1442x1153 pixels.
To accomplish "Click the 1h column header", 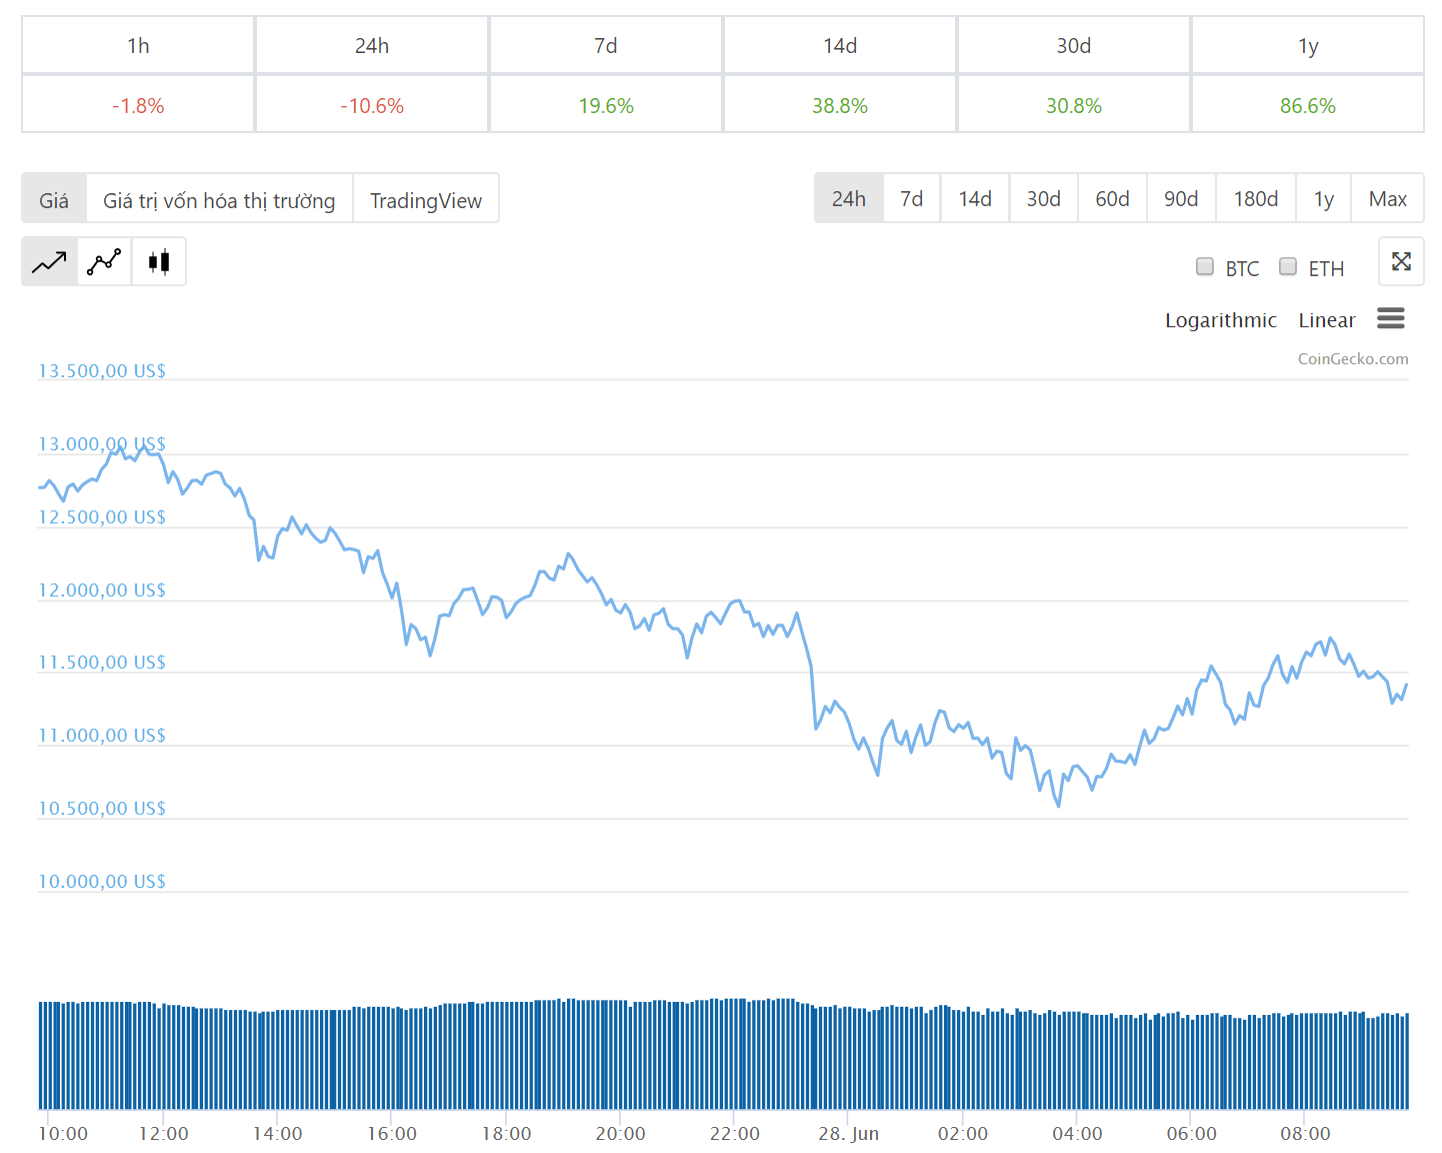I will coord(138,45).
